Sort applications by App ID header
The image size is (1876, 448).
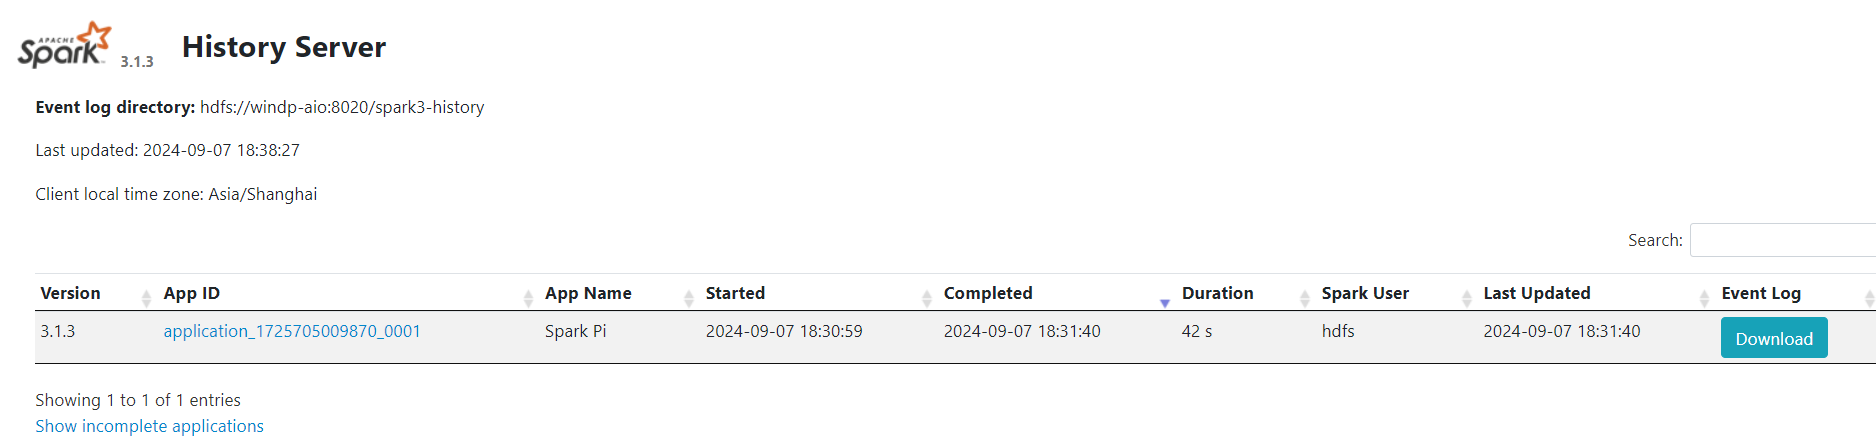[x=192, y=293]
